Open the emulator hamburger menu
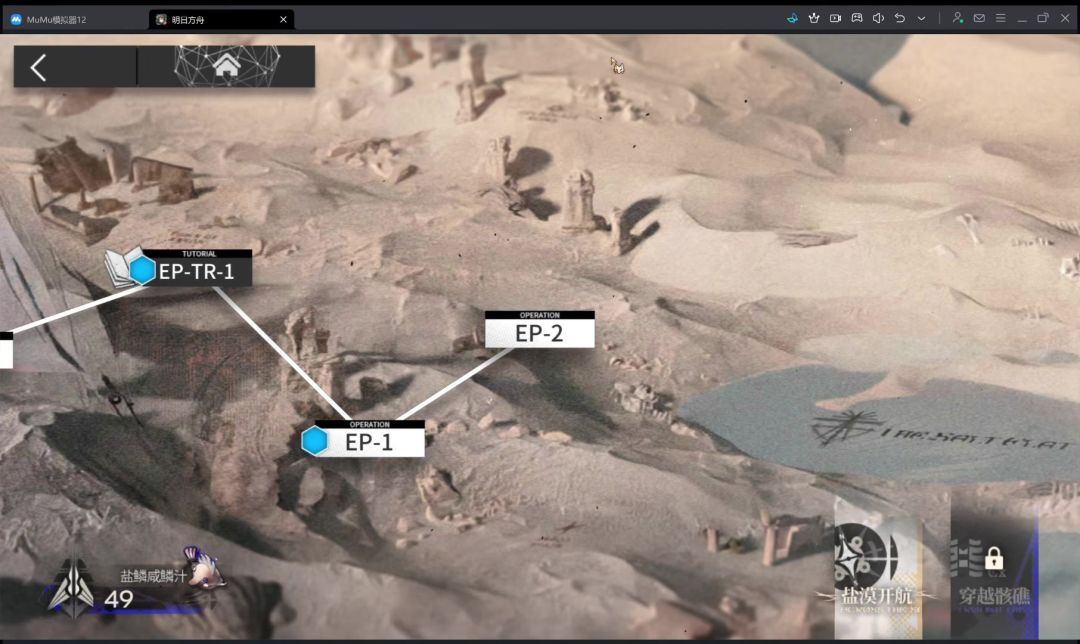This screenshot has height=644, width=1080. pyautogui.click(x=1001, y=19)
